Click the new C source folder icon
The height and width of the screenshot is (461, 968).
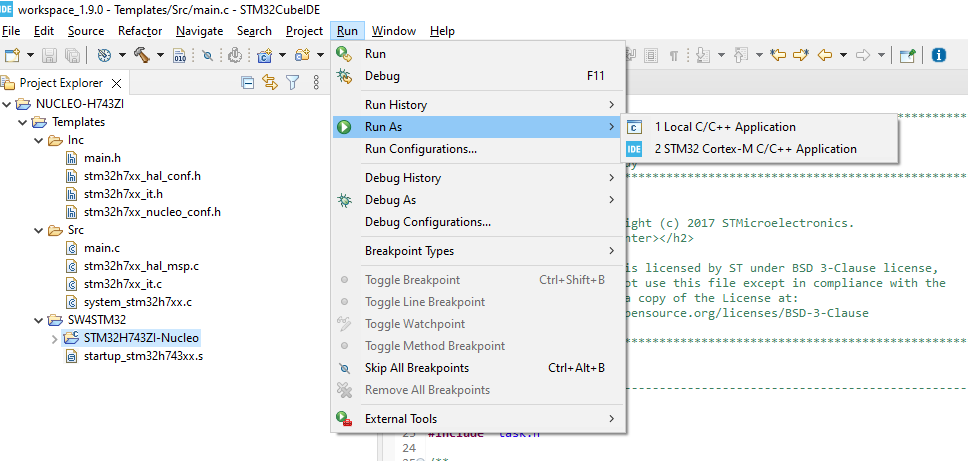(265, 56)
